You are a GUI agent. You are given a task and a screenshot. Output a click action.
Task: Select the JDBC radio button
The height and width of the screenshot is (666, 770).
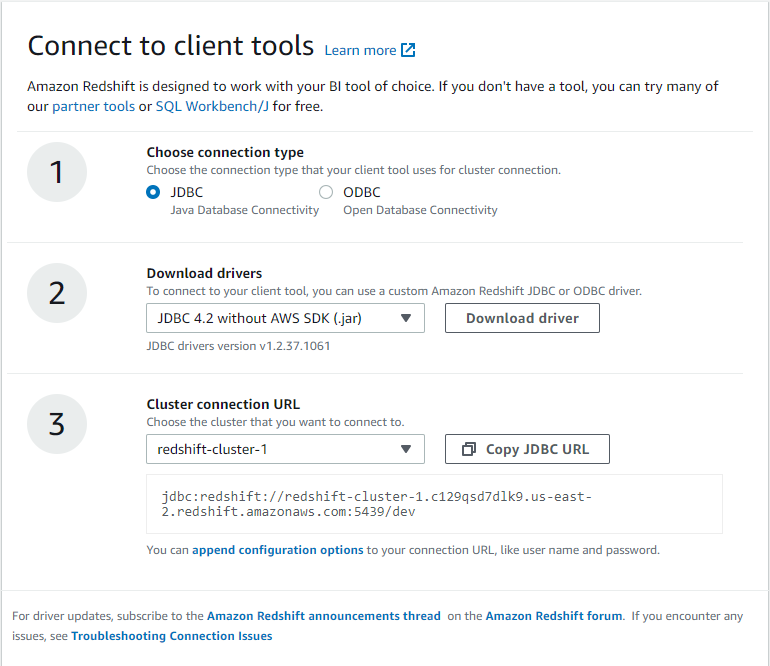coord(153,192)
